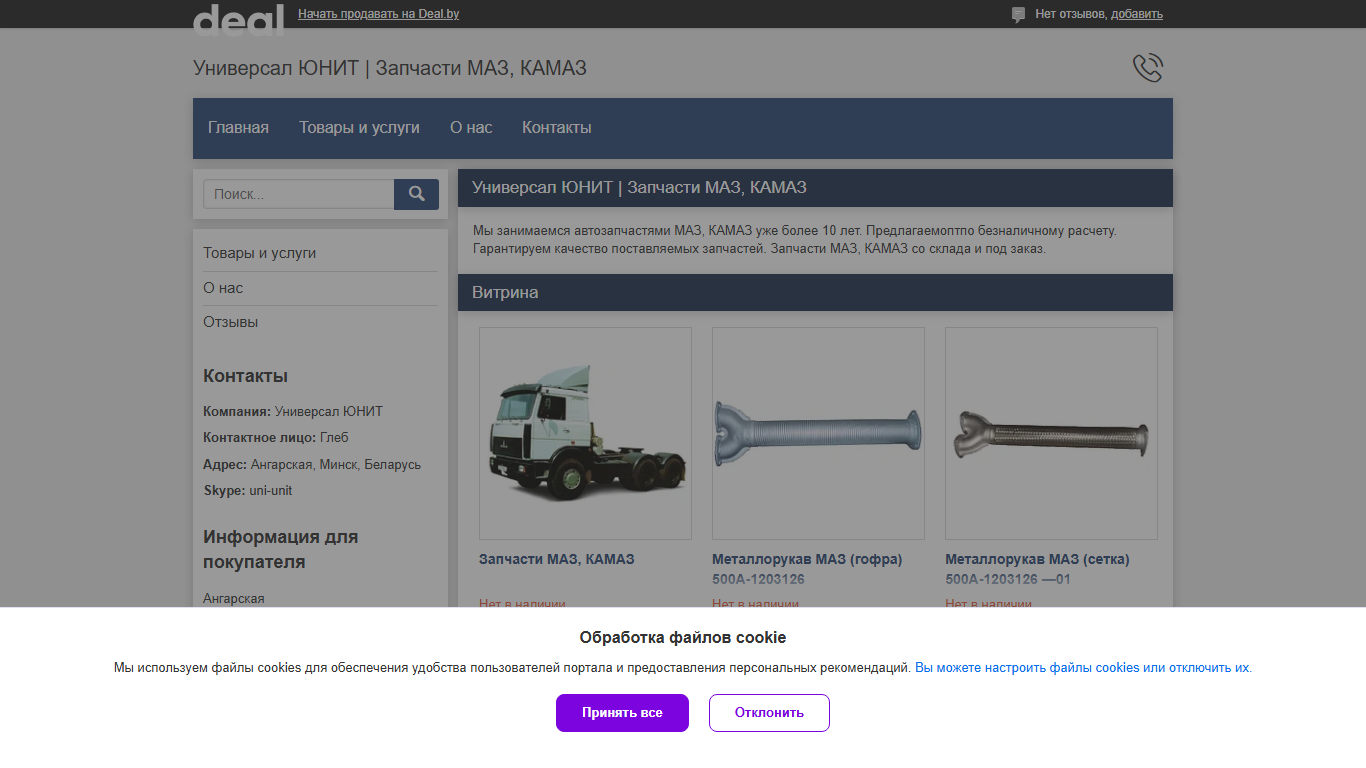Click the Поиск search input field
1366x768 pixels.
[x=299, y=194]
